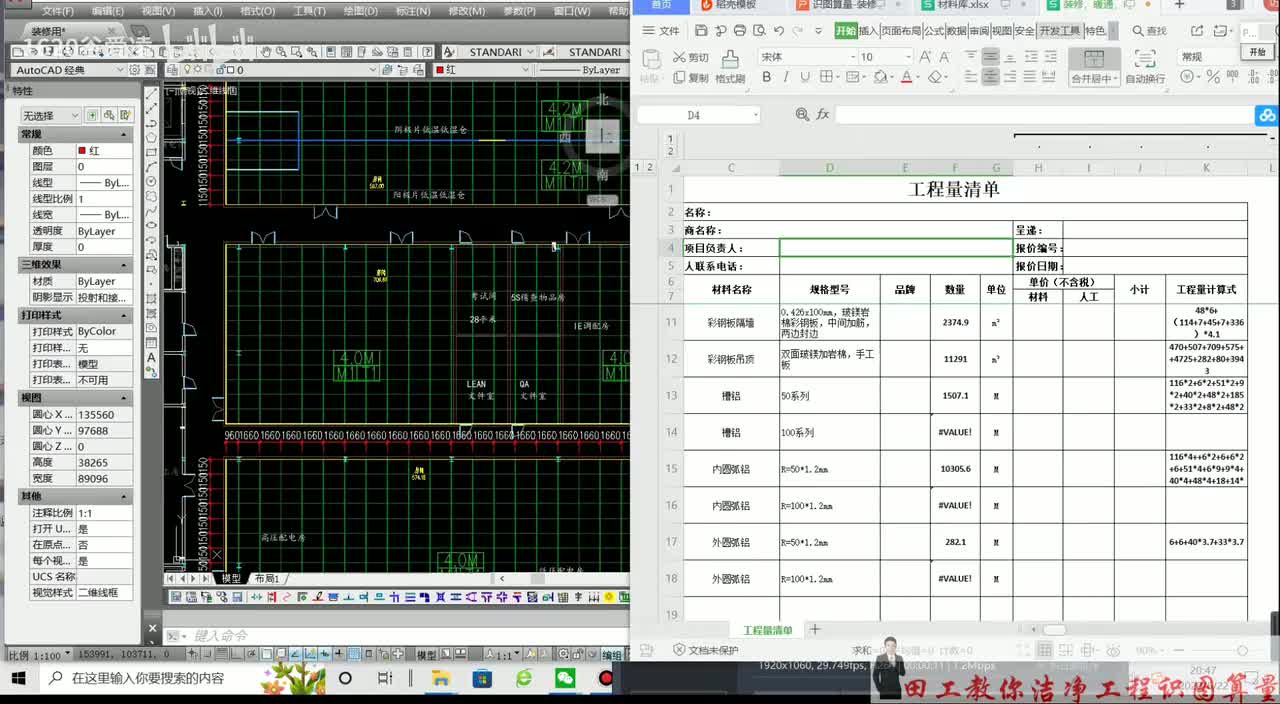Screen dimensions: 1280x704
Task: Click the Copy (复制) icon in WPS
Action: (691, 77)
